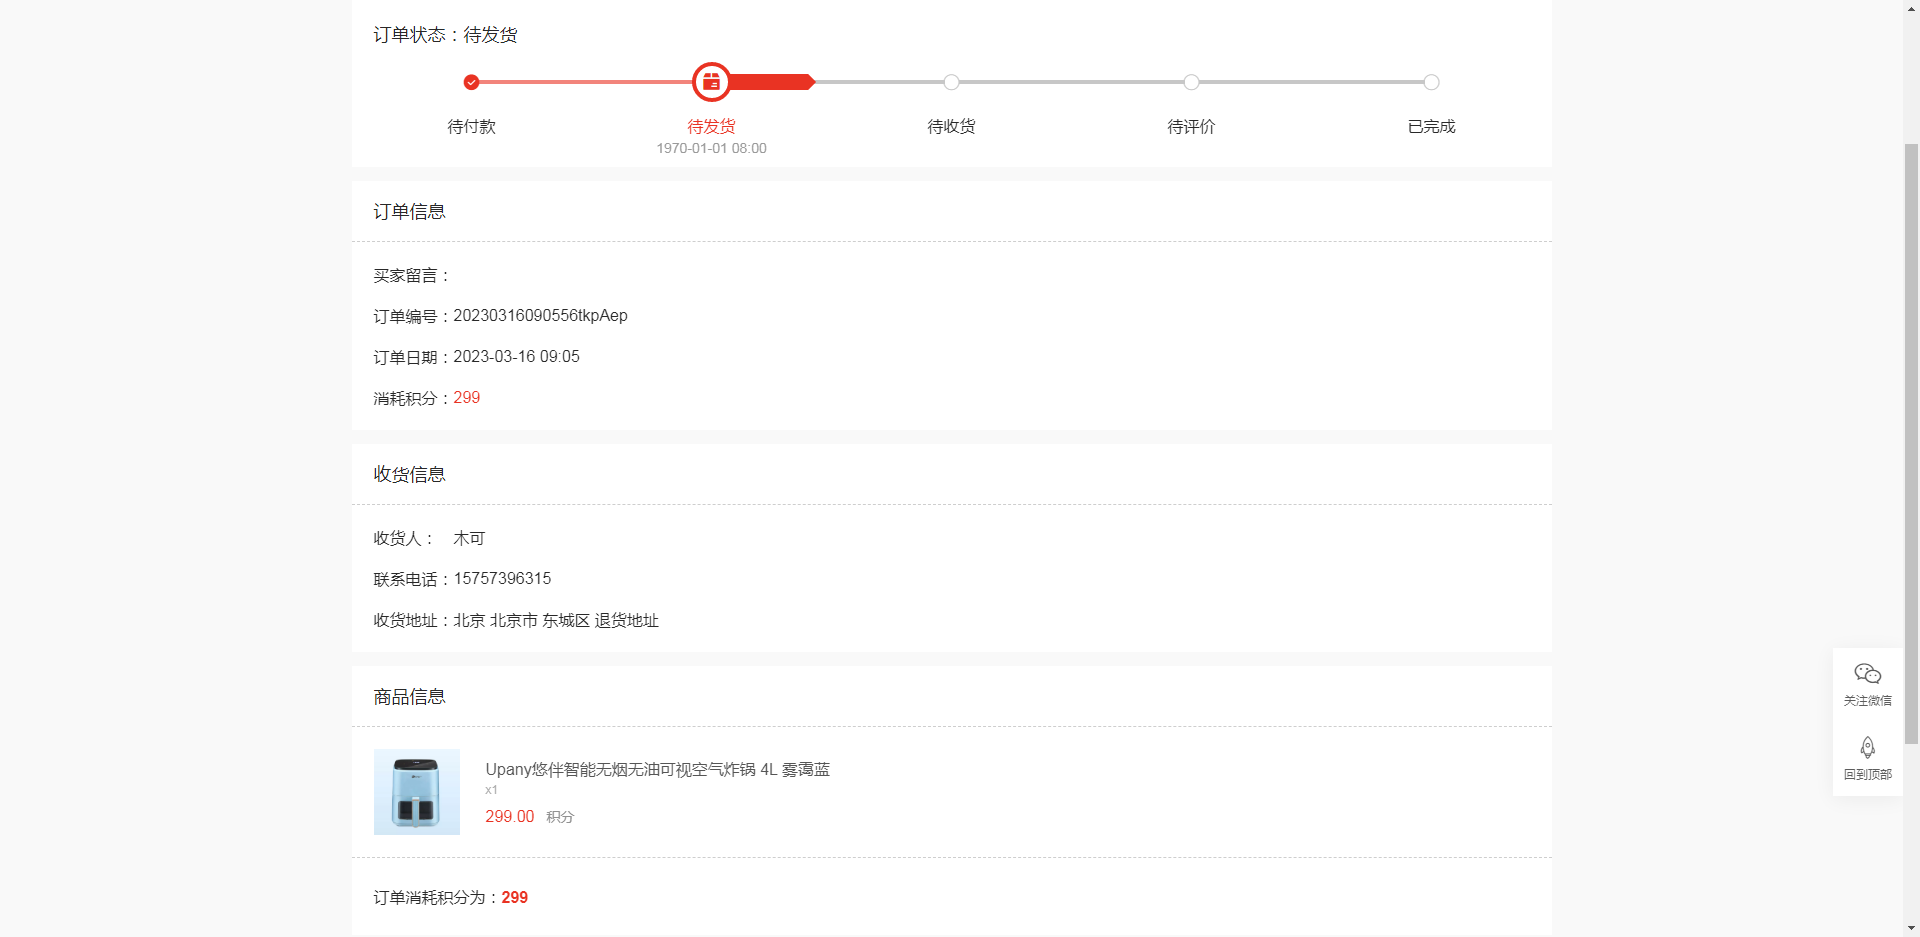Open the air fryer product thumbnail
The width and height of the screenshot is (1920, 937).
417,792
